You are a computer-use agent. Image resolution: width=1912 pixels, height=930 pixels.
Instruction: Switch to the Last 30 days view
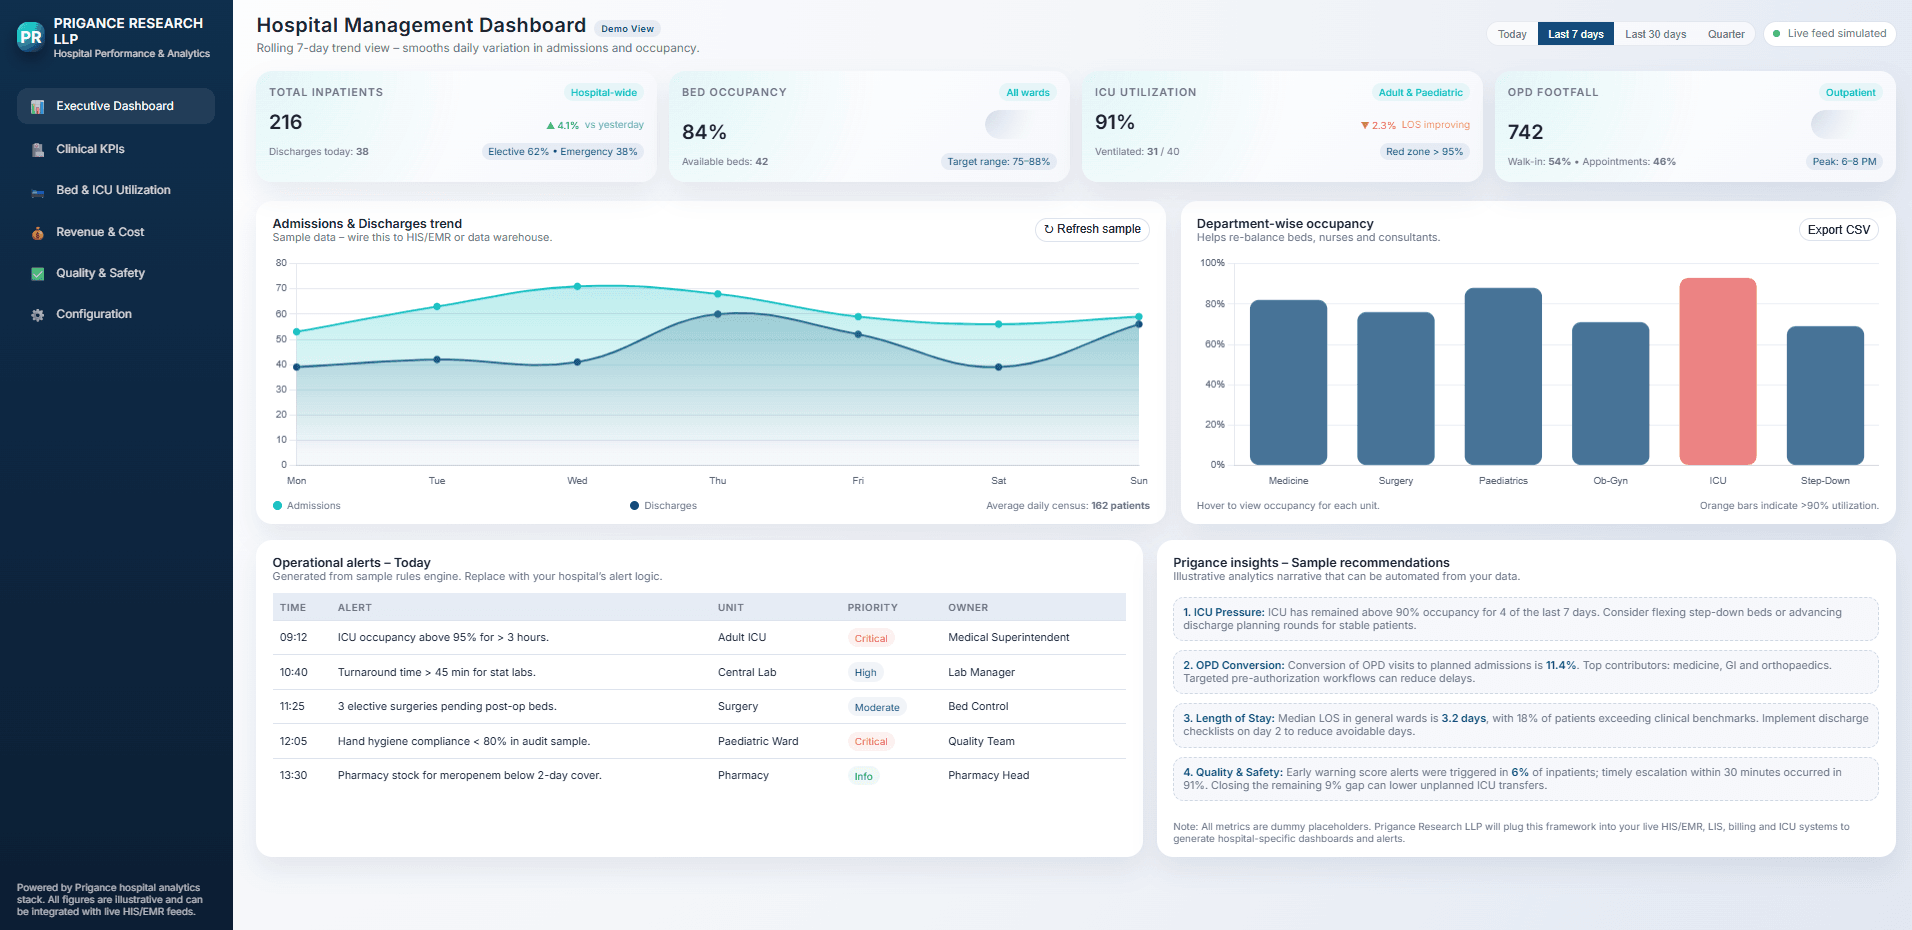pos(1656,33)
